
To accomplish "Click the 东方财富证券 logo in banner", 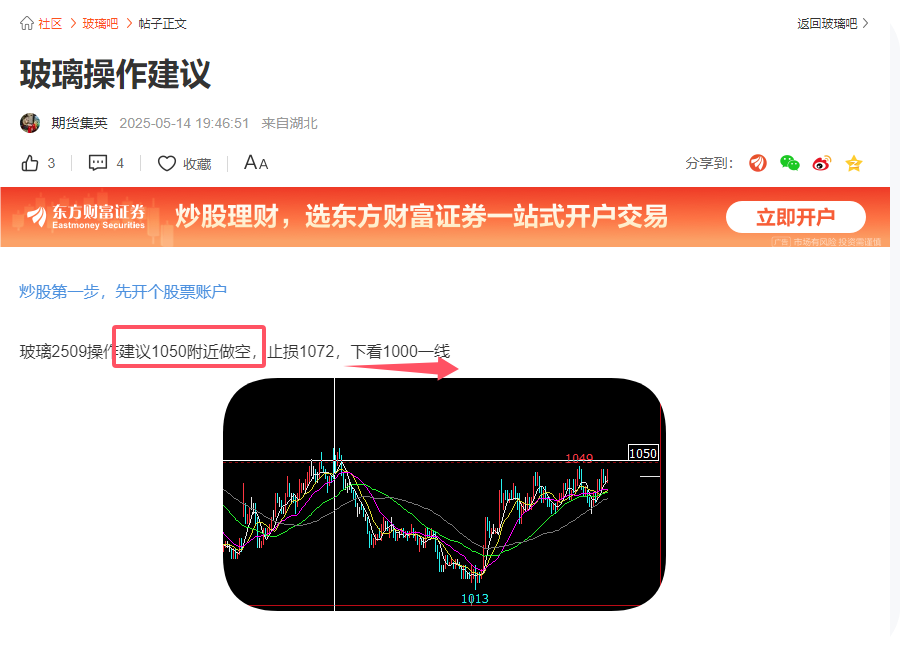I will [86, 216].
